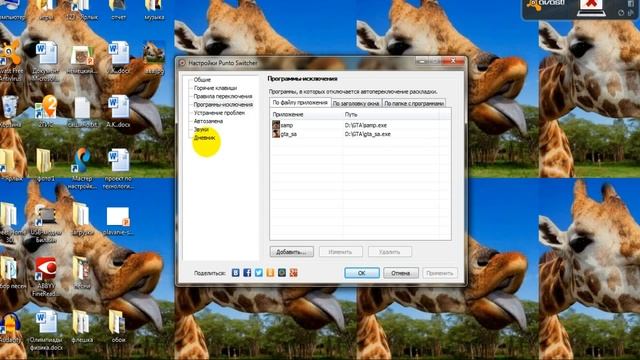Open the 2GIS desktop shortcut
This screenshot has width=640, height=360.
pos(46,111)
